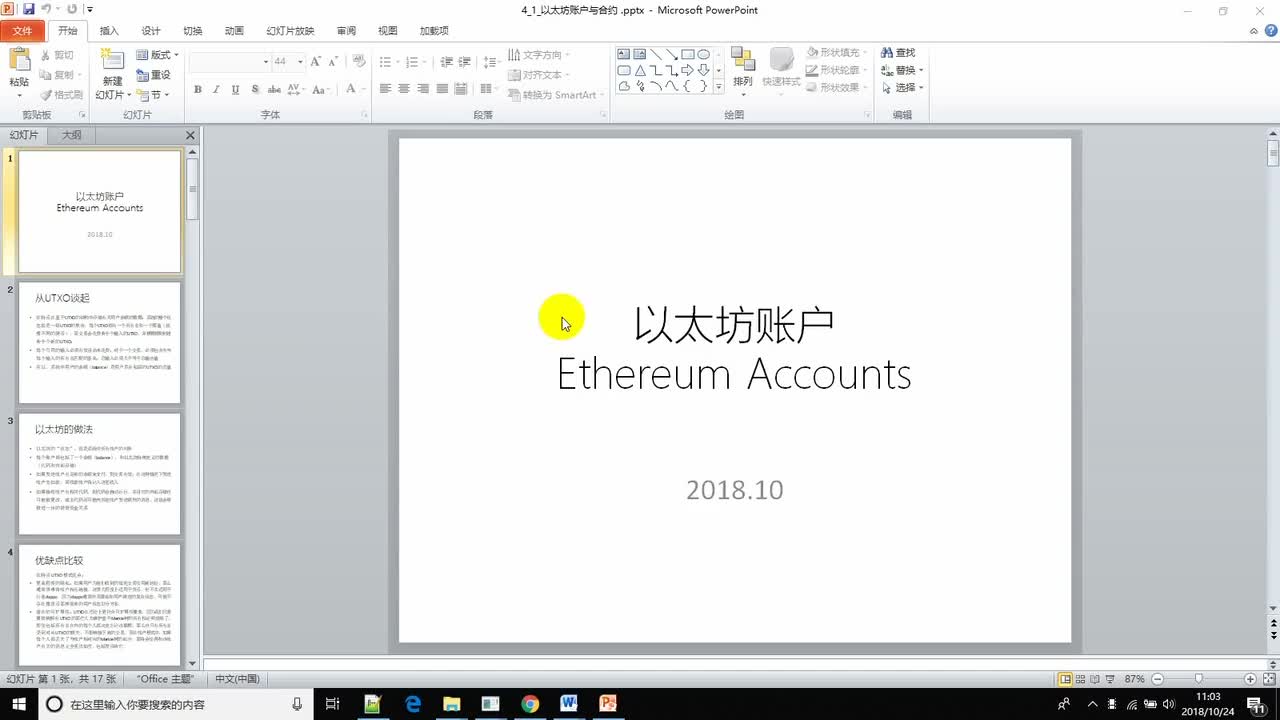1280x720 pixels.
Task: Click language indicator 中文(中国)
Action: [x=237, y=679]
